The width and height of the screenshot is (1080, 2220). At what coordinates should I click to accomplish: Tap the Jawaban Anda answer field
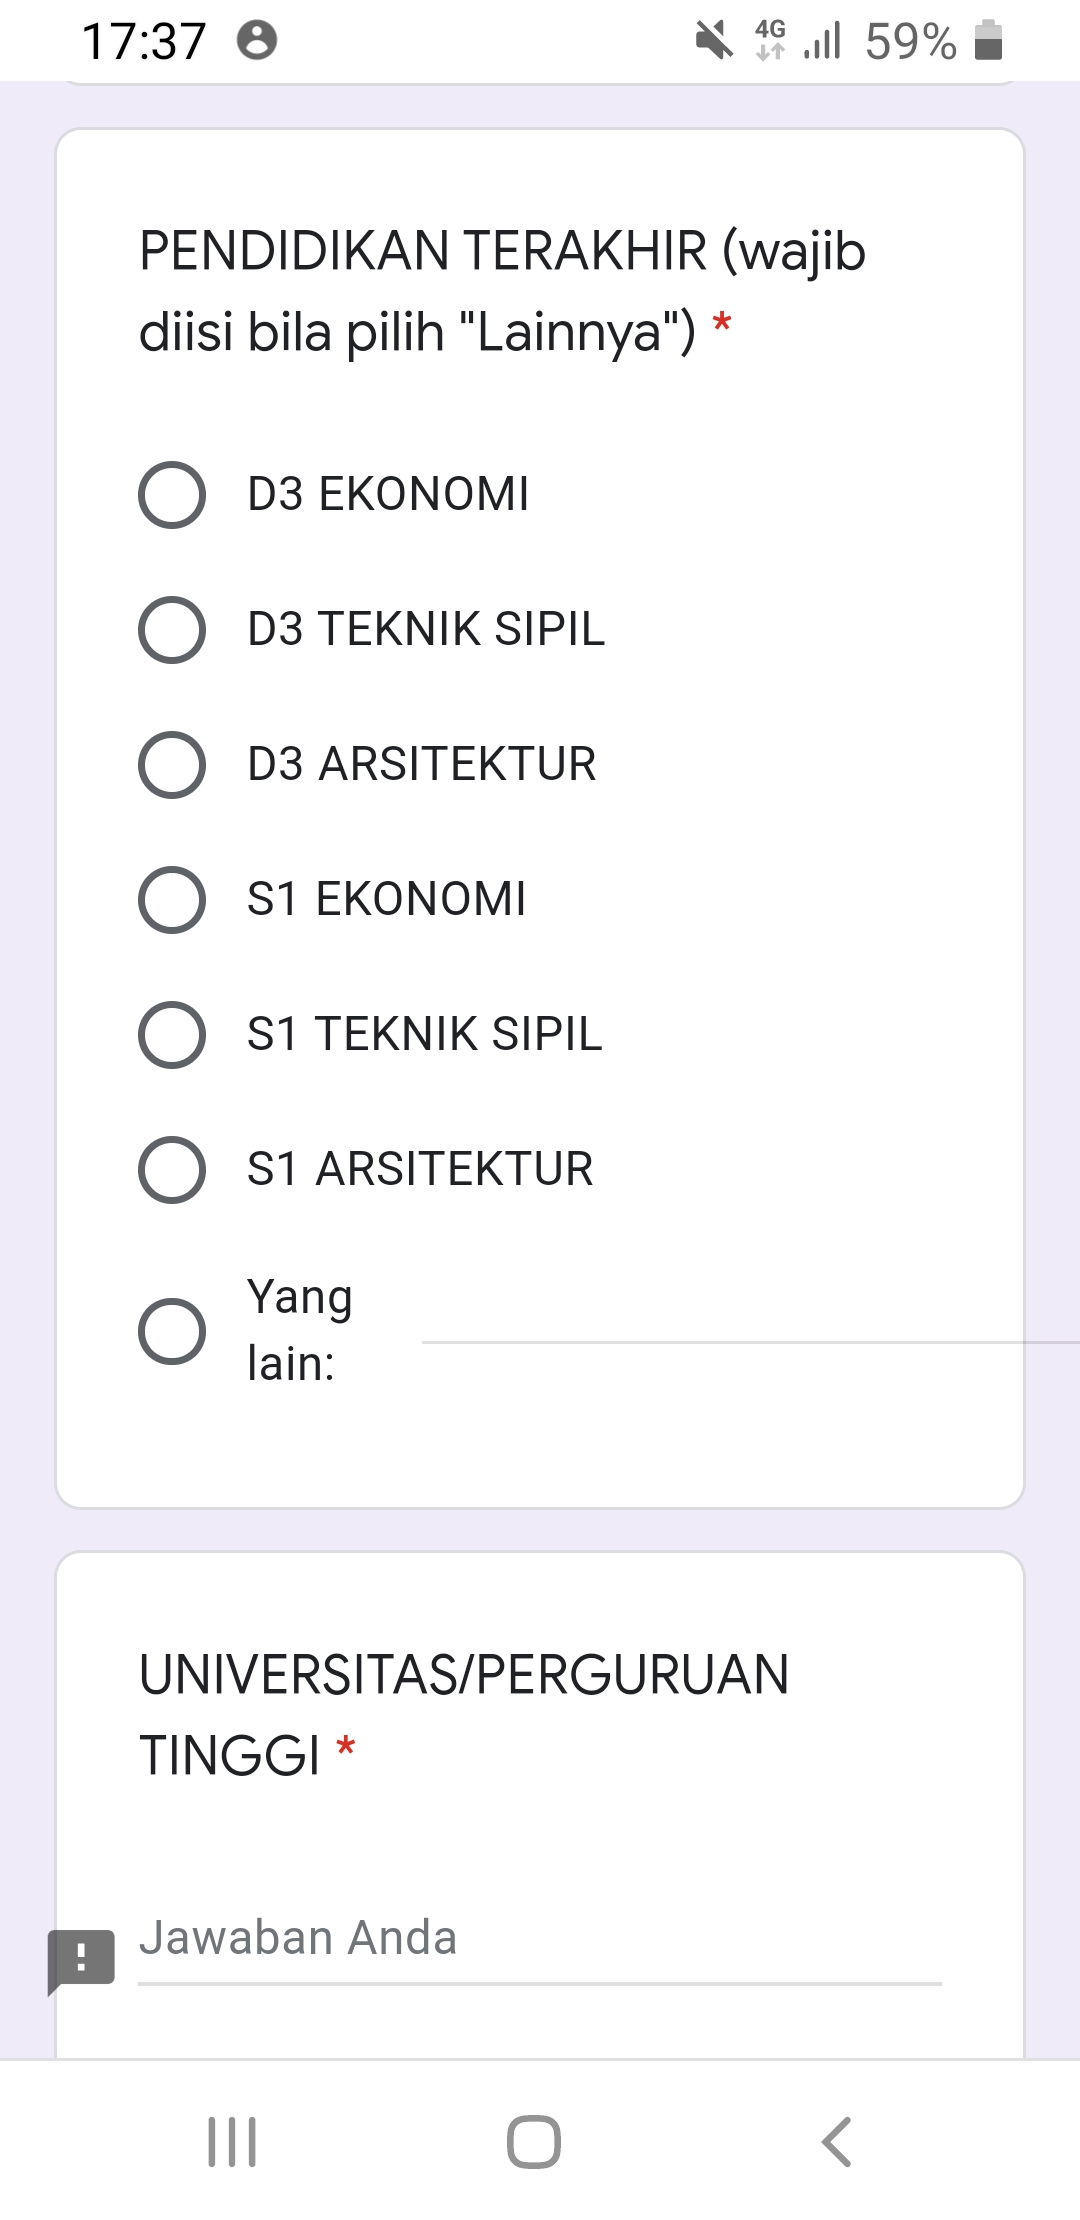(540, 1940)
